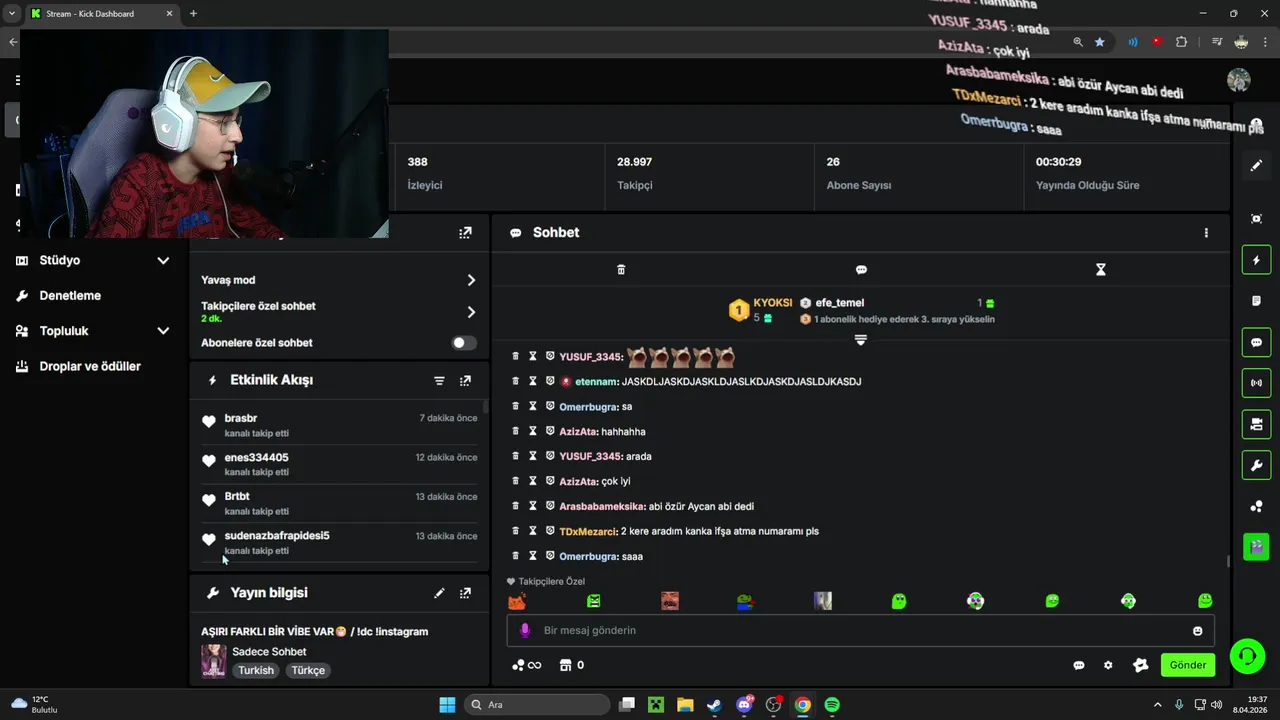Screen dimensions: 1280x720
Task: Open Spotify from the taskbar
Action: tap(832, 705)
